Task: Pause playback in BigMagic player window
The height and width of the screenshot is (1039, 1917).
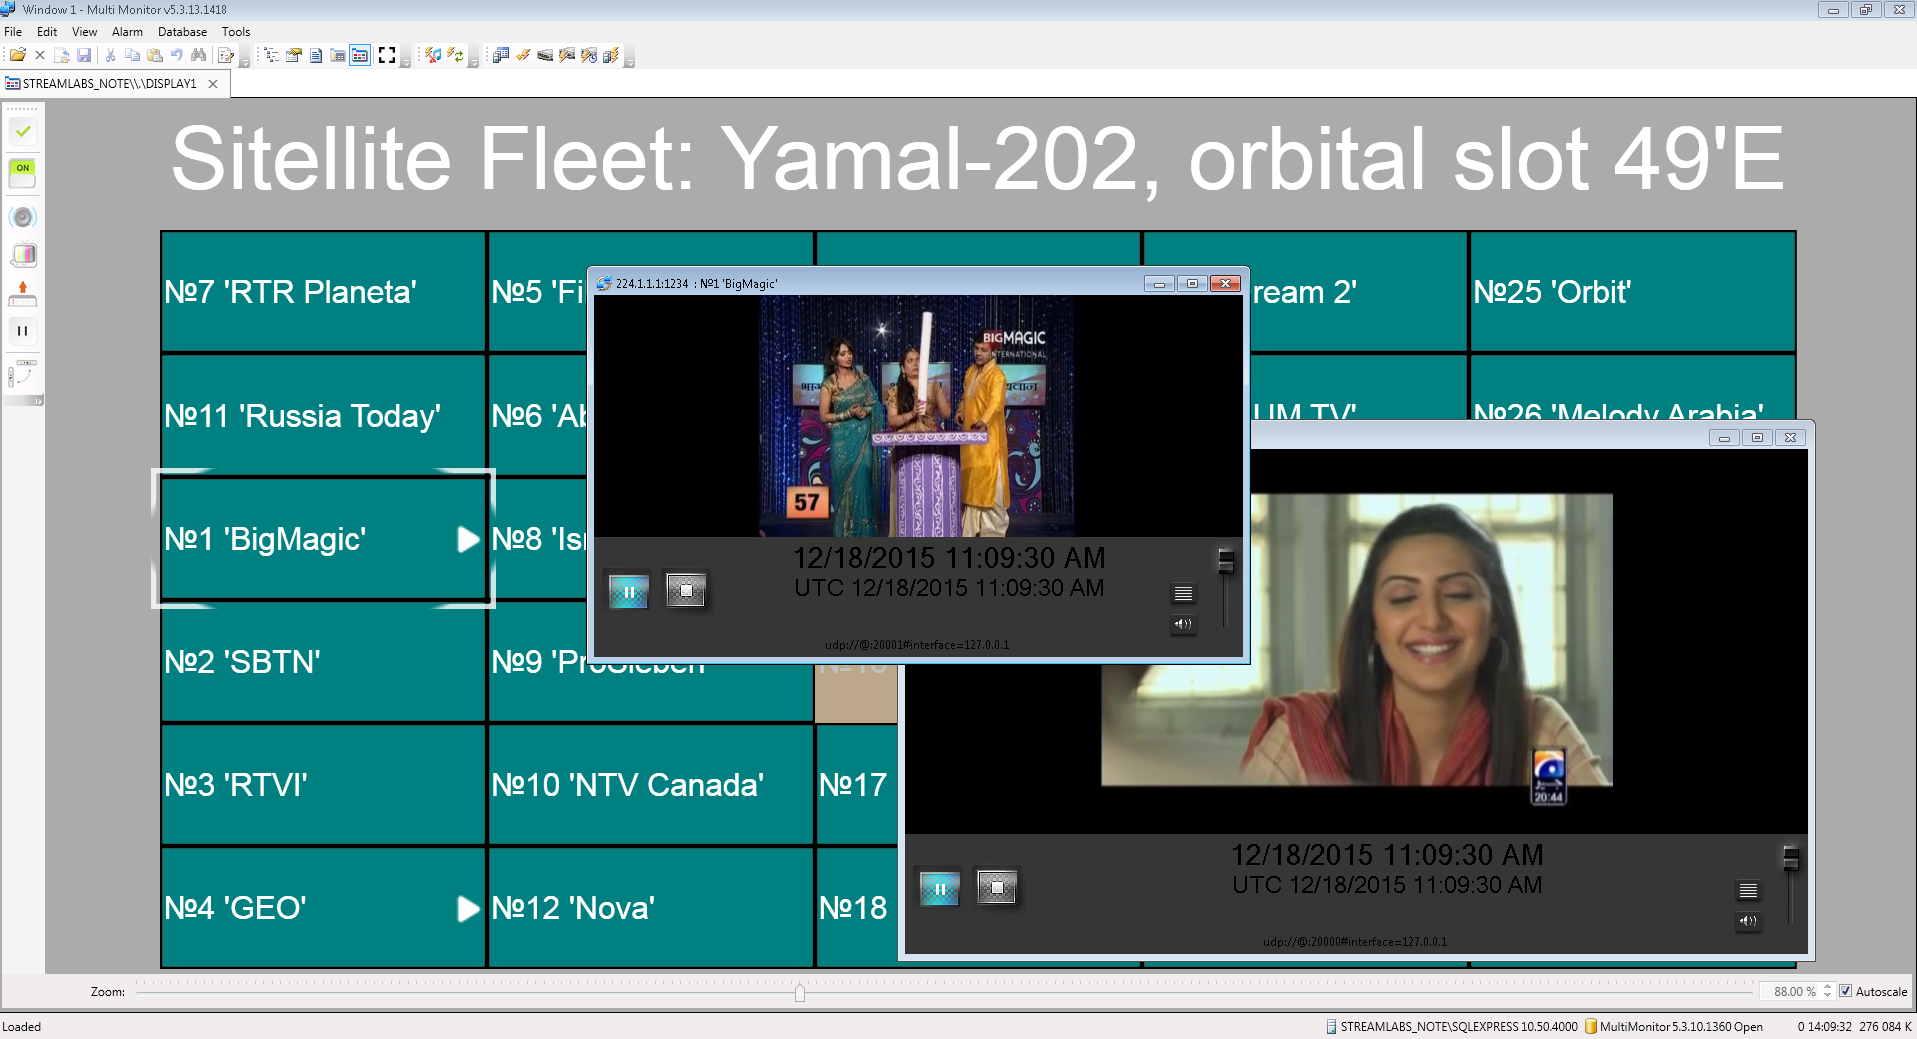Action: [629, 592]
